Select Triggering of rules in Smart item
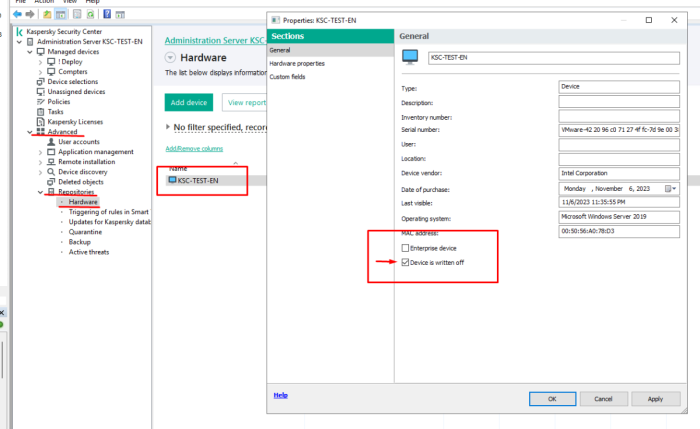This screenshot has width=700, height=429. click(108, 212)
